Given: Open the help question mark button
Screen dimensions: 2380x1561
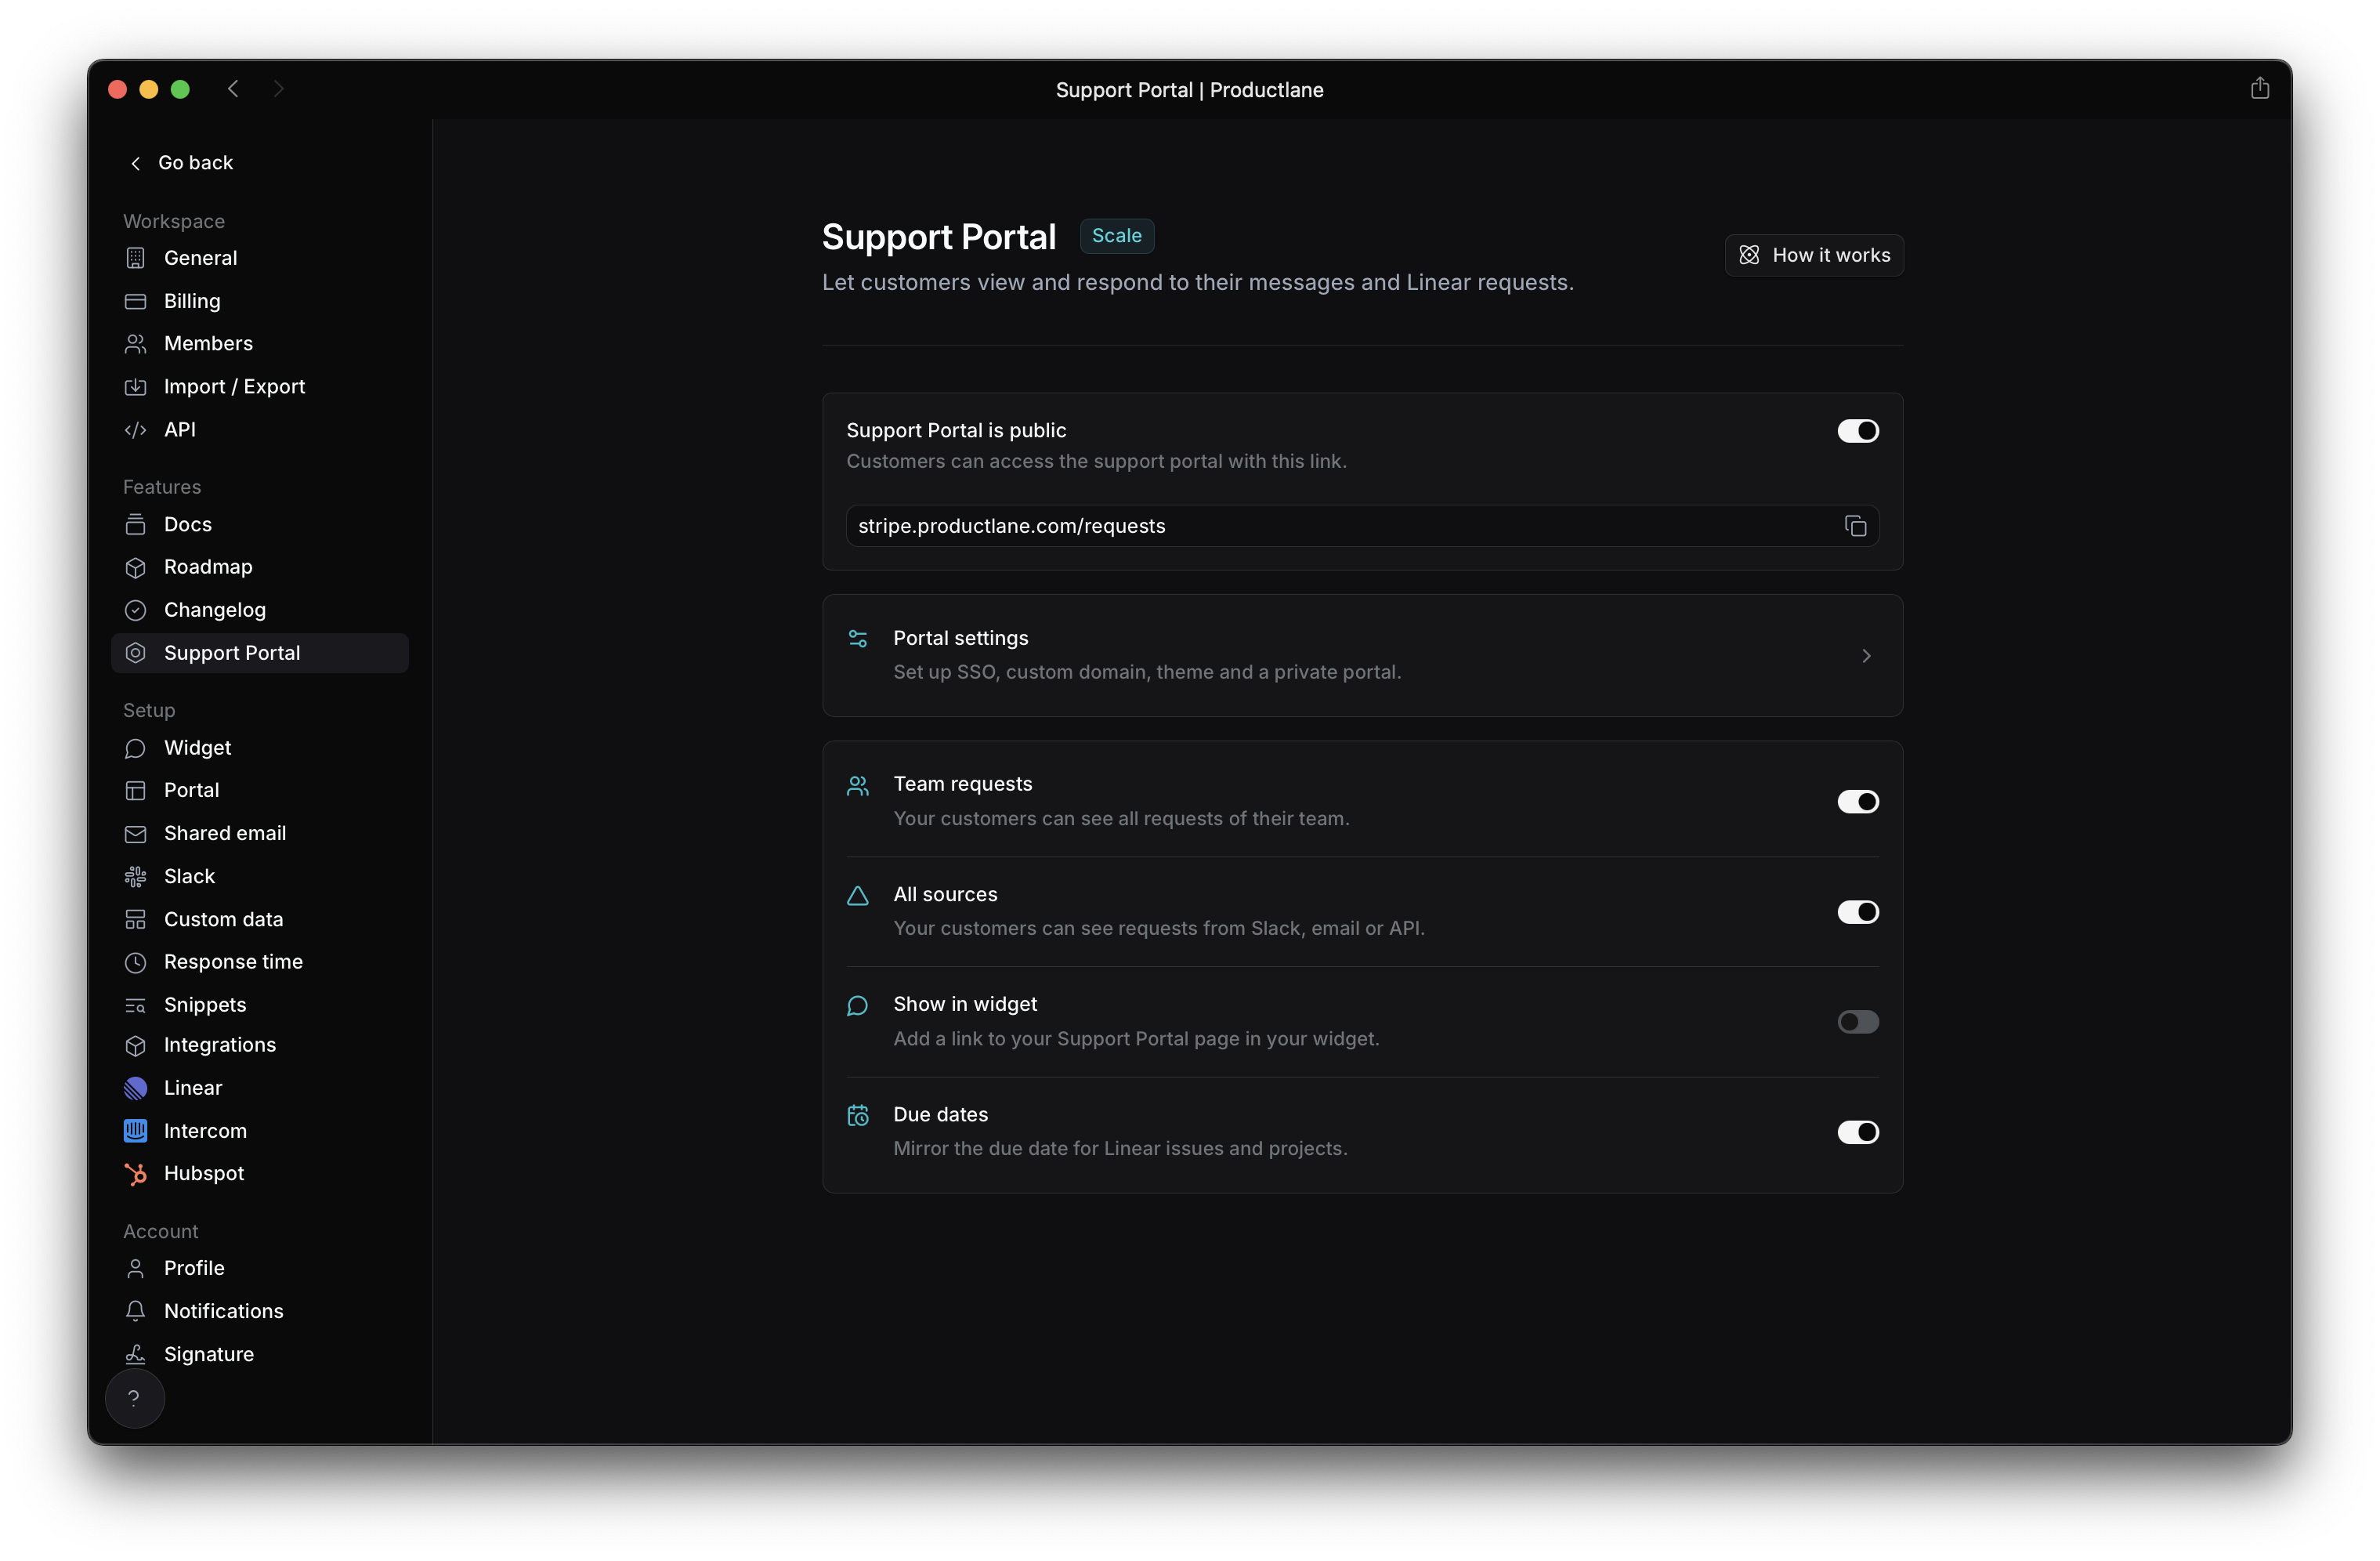Looking at the screenshot, I should pyautogui.click(x=134, y=1397).
